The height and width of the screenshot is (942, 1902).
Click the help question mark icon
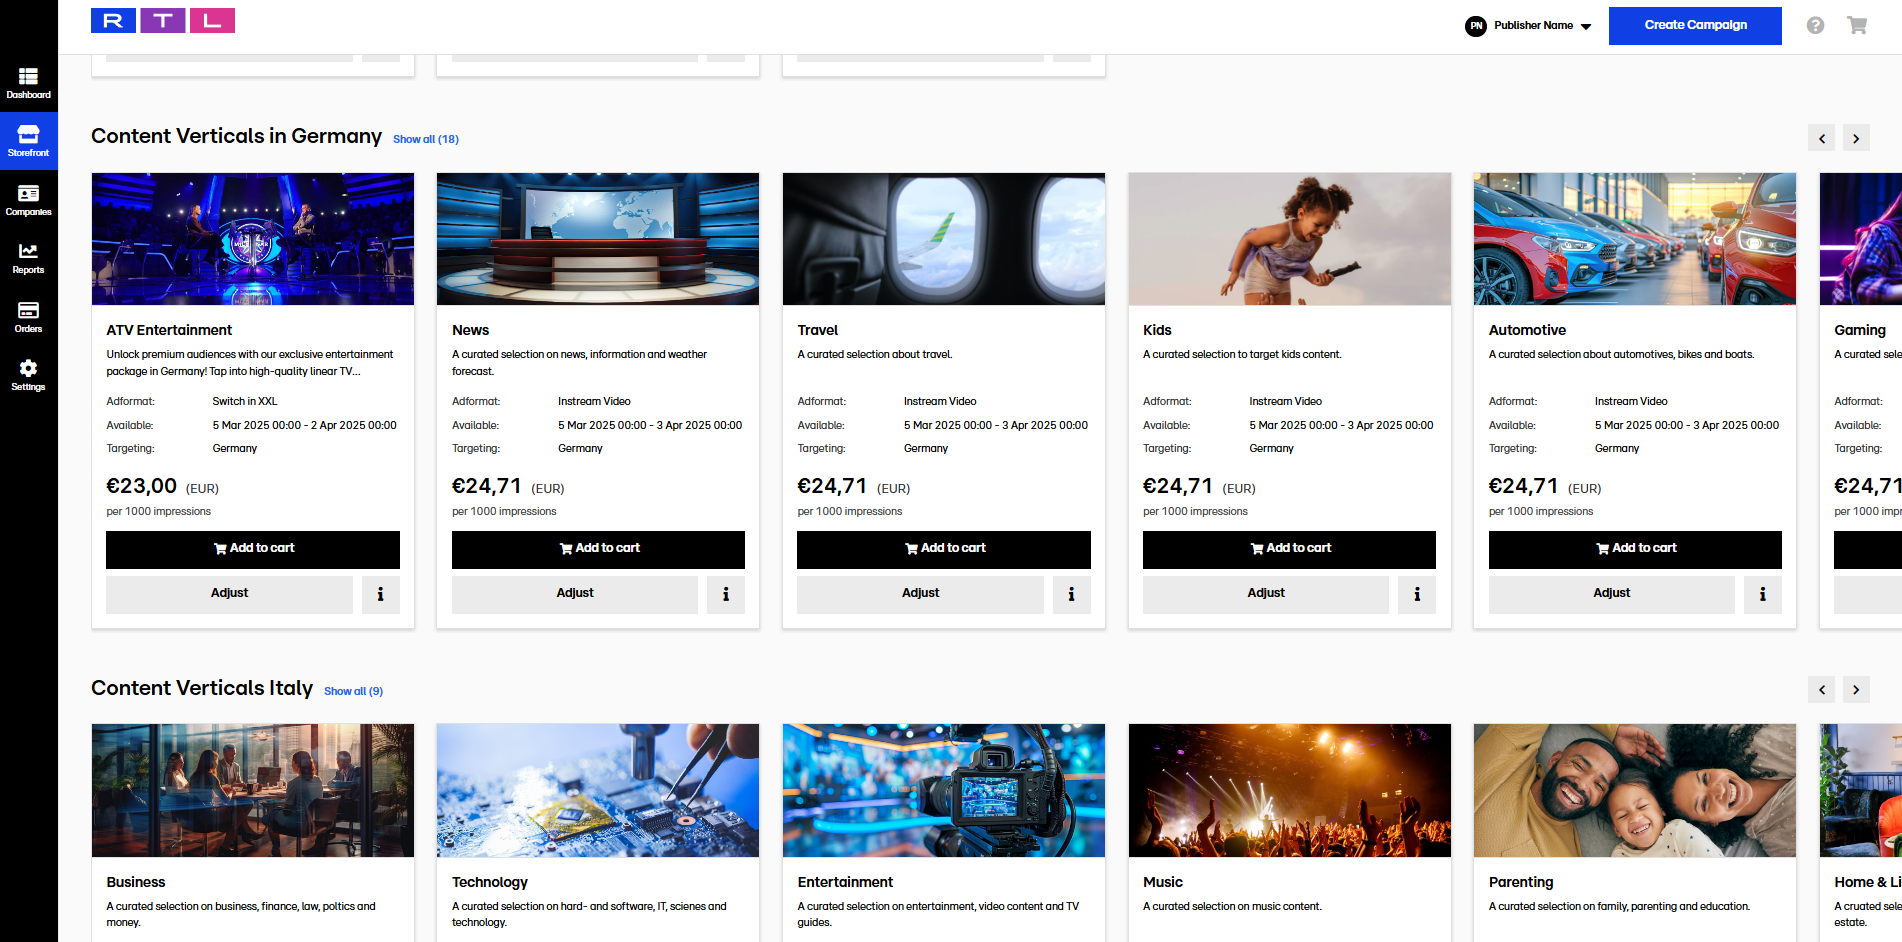pyautogui.click(x=1815, y=26)
